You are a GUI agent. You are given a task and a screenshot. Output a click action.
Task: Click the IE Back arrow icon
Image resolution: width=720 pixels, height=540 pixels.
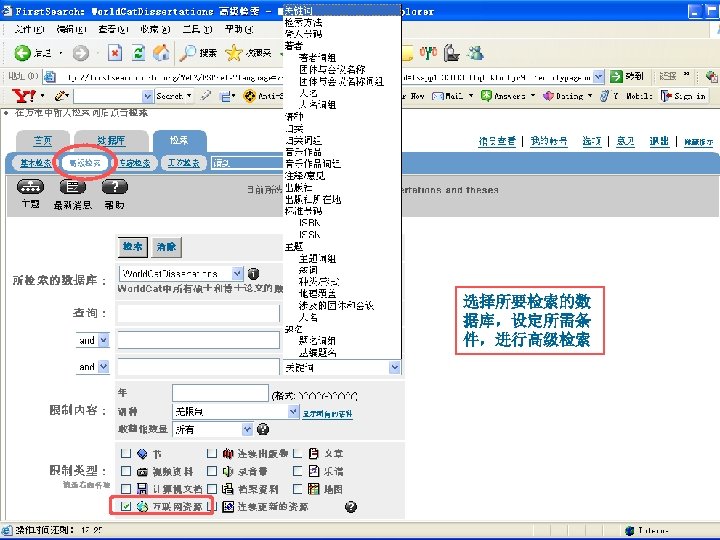point(22,53)
